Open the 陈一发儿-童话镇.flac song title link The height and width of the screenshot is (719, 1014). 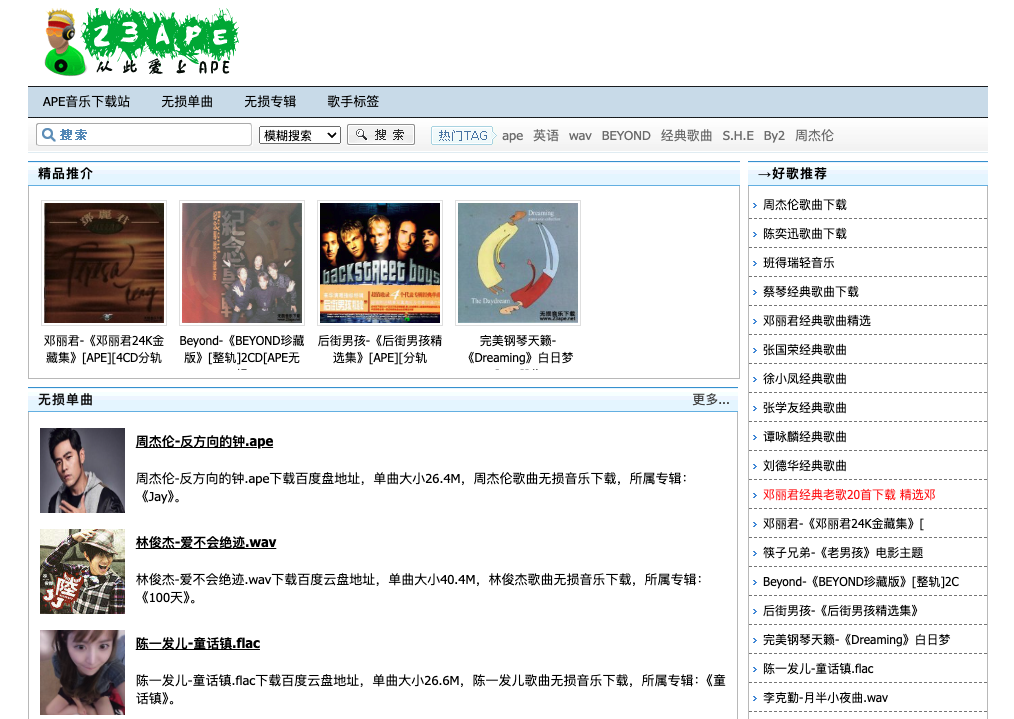[x=198, y=643]
